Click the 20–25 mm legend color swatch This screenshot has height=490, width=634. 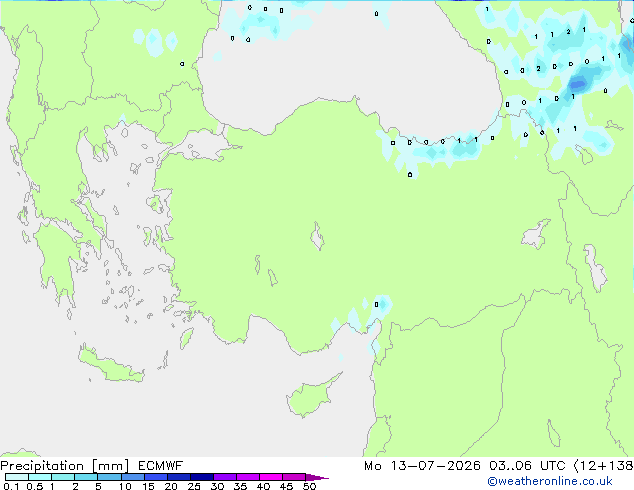coord(179,477)
